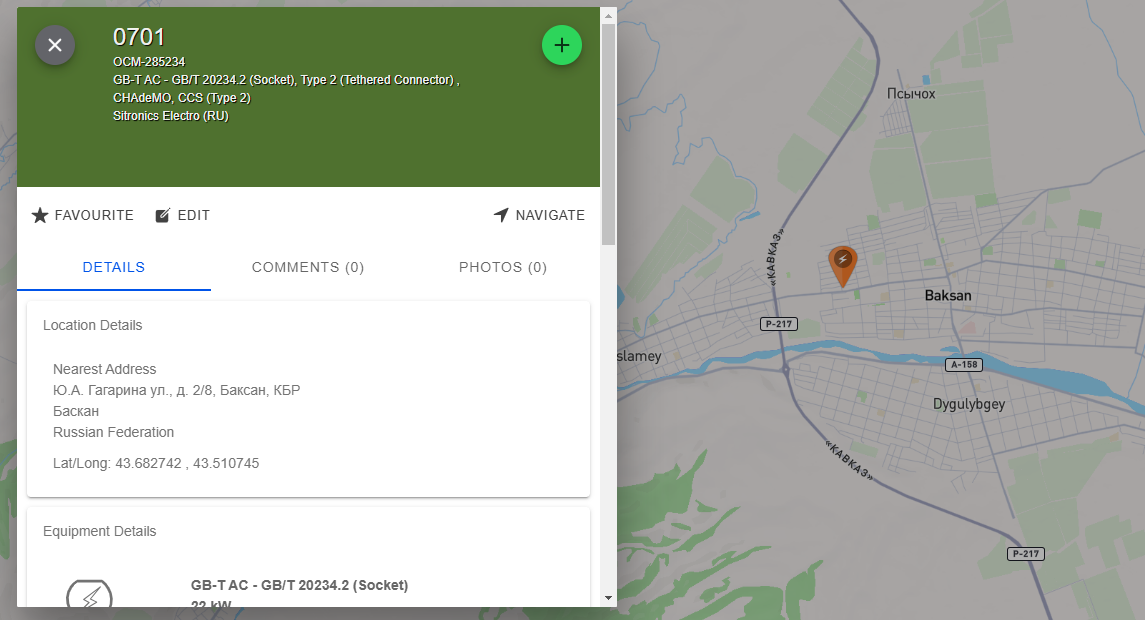
Task: Click the OCM-285234 reference text
Action: pyautogui.click(x=149, y=62)
